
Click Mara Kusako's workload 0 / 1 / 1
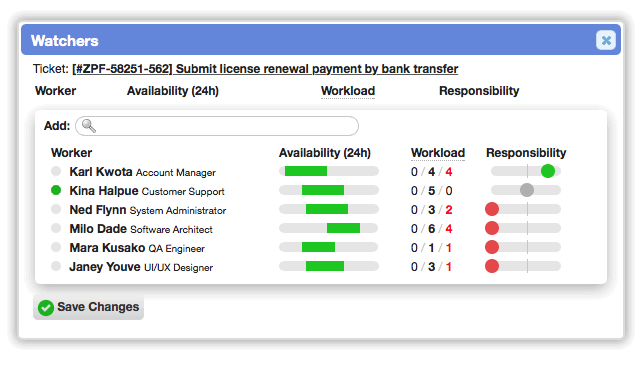432,248
